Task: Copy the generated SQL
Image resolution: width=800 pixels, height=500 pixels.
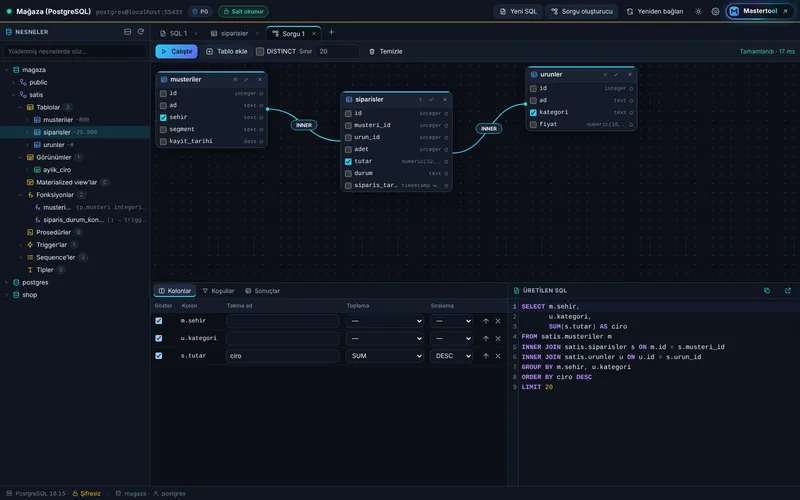Action: 767,290
